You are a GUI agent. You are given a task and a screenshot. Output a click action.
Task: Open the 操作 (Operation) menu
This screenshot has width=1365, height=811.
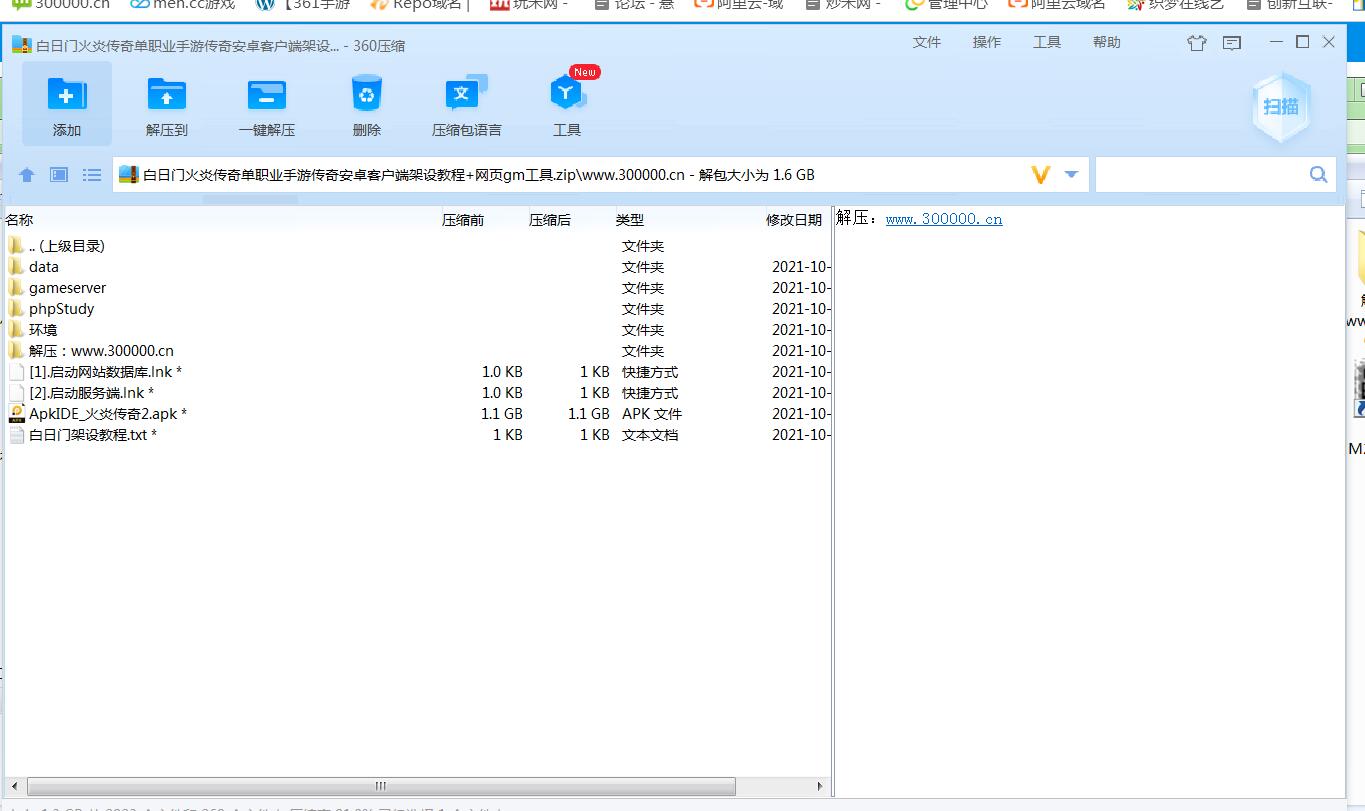pos(987,42)
